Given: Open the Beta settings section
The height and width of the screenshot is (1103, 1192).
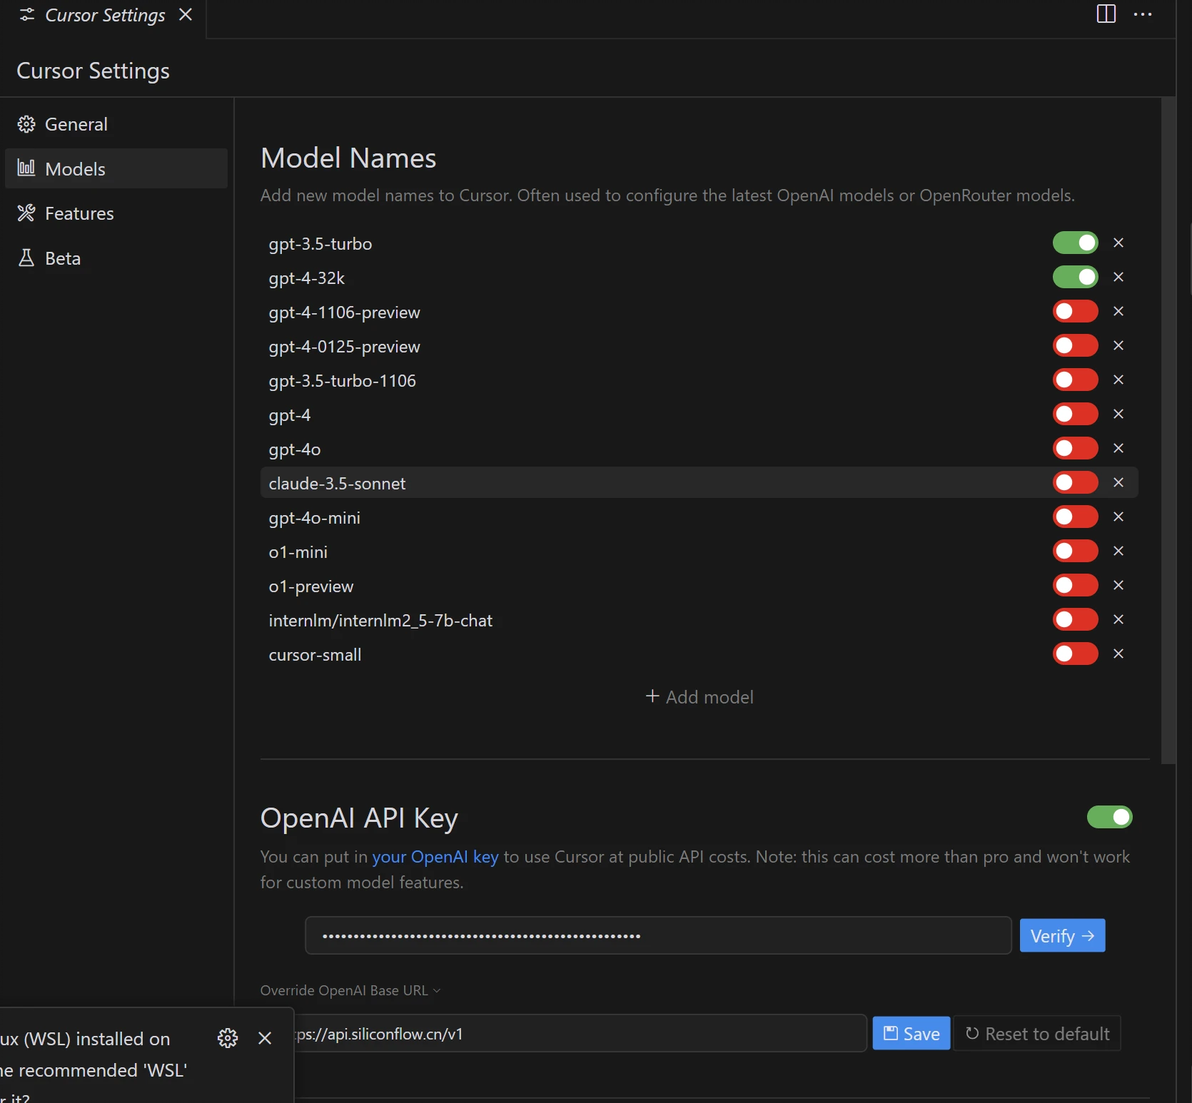Looking at the screenshot, I should coord(62,258).
